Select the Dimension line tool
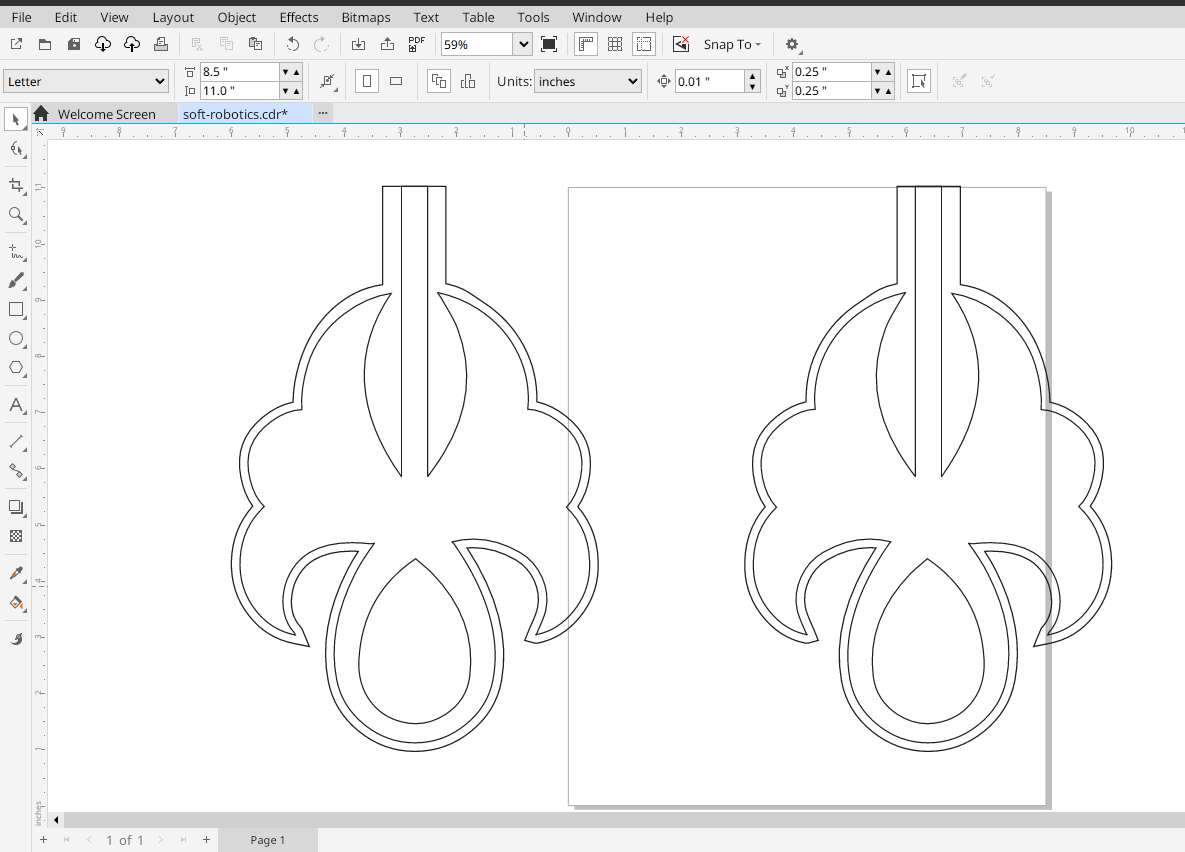Image resolution: width=1185 pixels, height=852 pixels. (x=16, y=441)
